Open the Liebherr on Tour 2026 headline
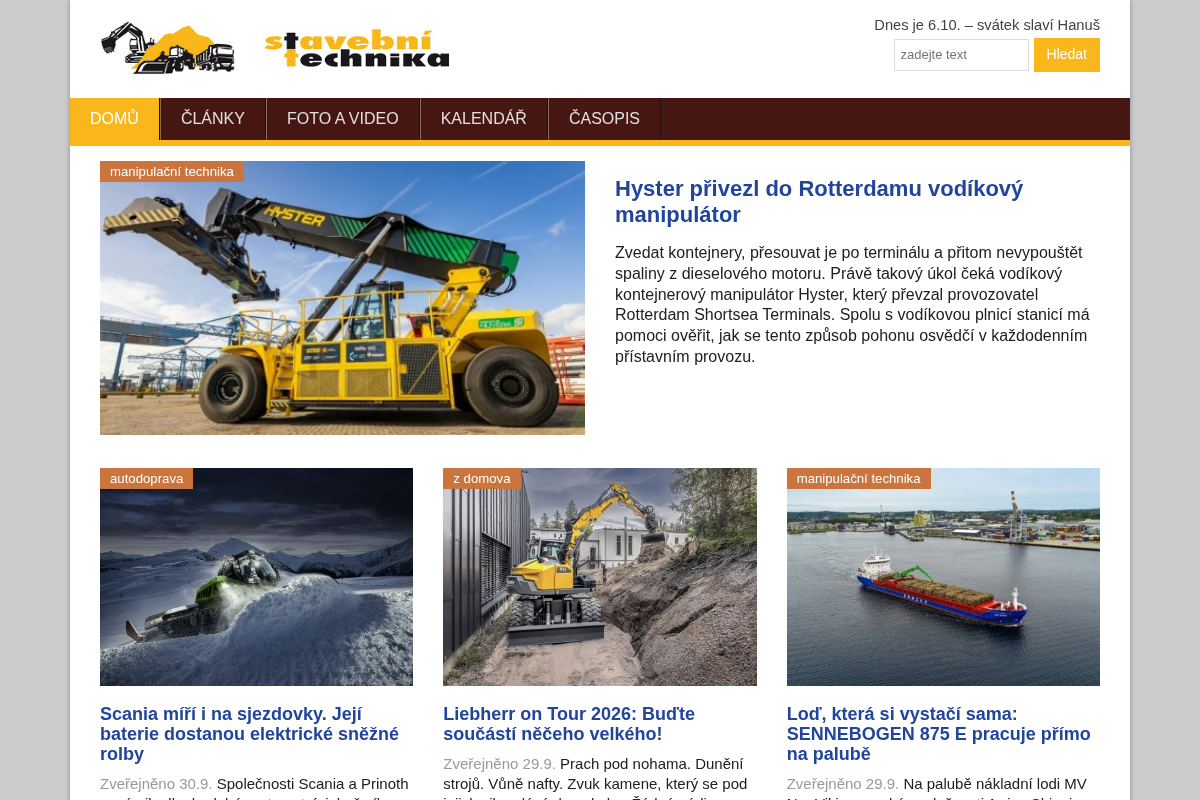Screen dimensions: 1200x800 [x=569, y=724]
